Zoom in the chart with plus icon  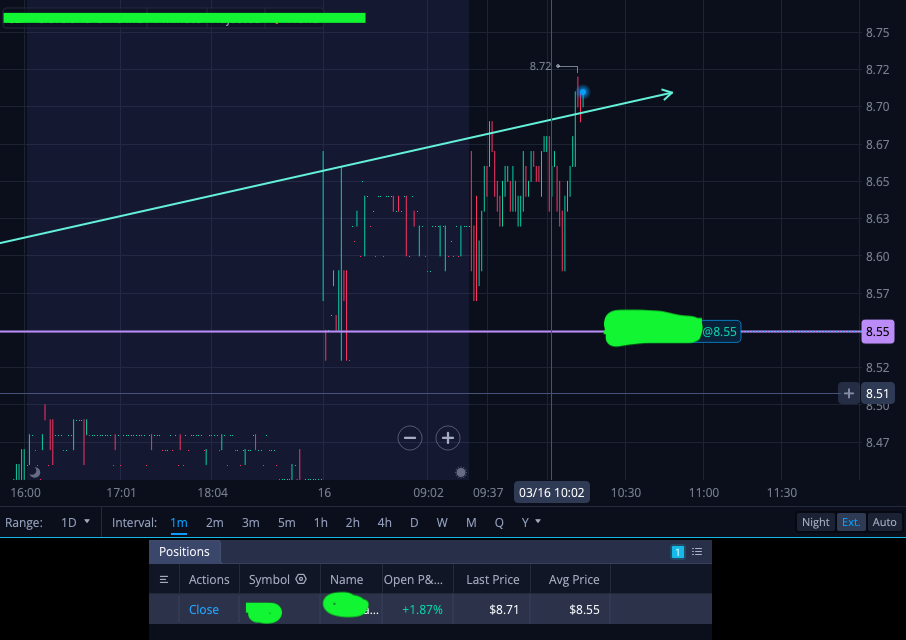pyautogui.click(x=448, y=438)
